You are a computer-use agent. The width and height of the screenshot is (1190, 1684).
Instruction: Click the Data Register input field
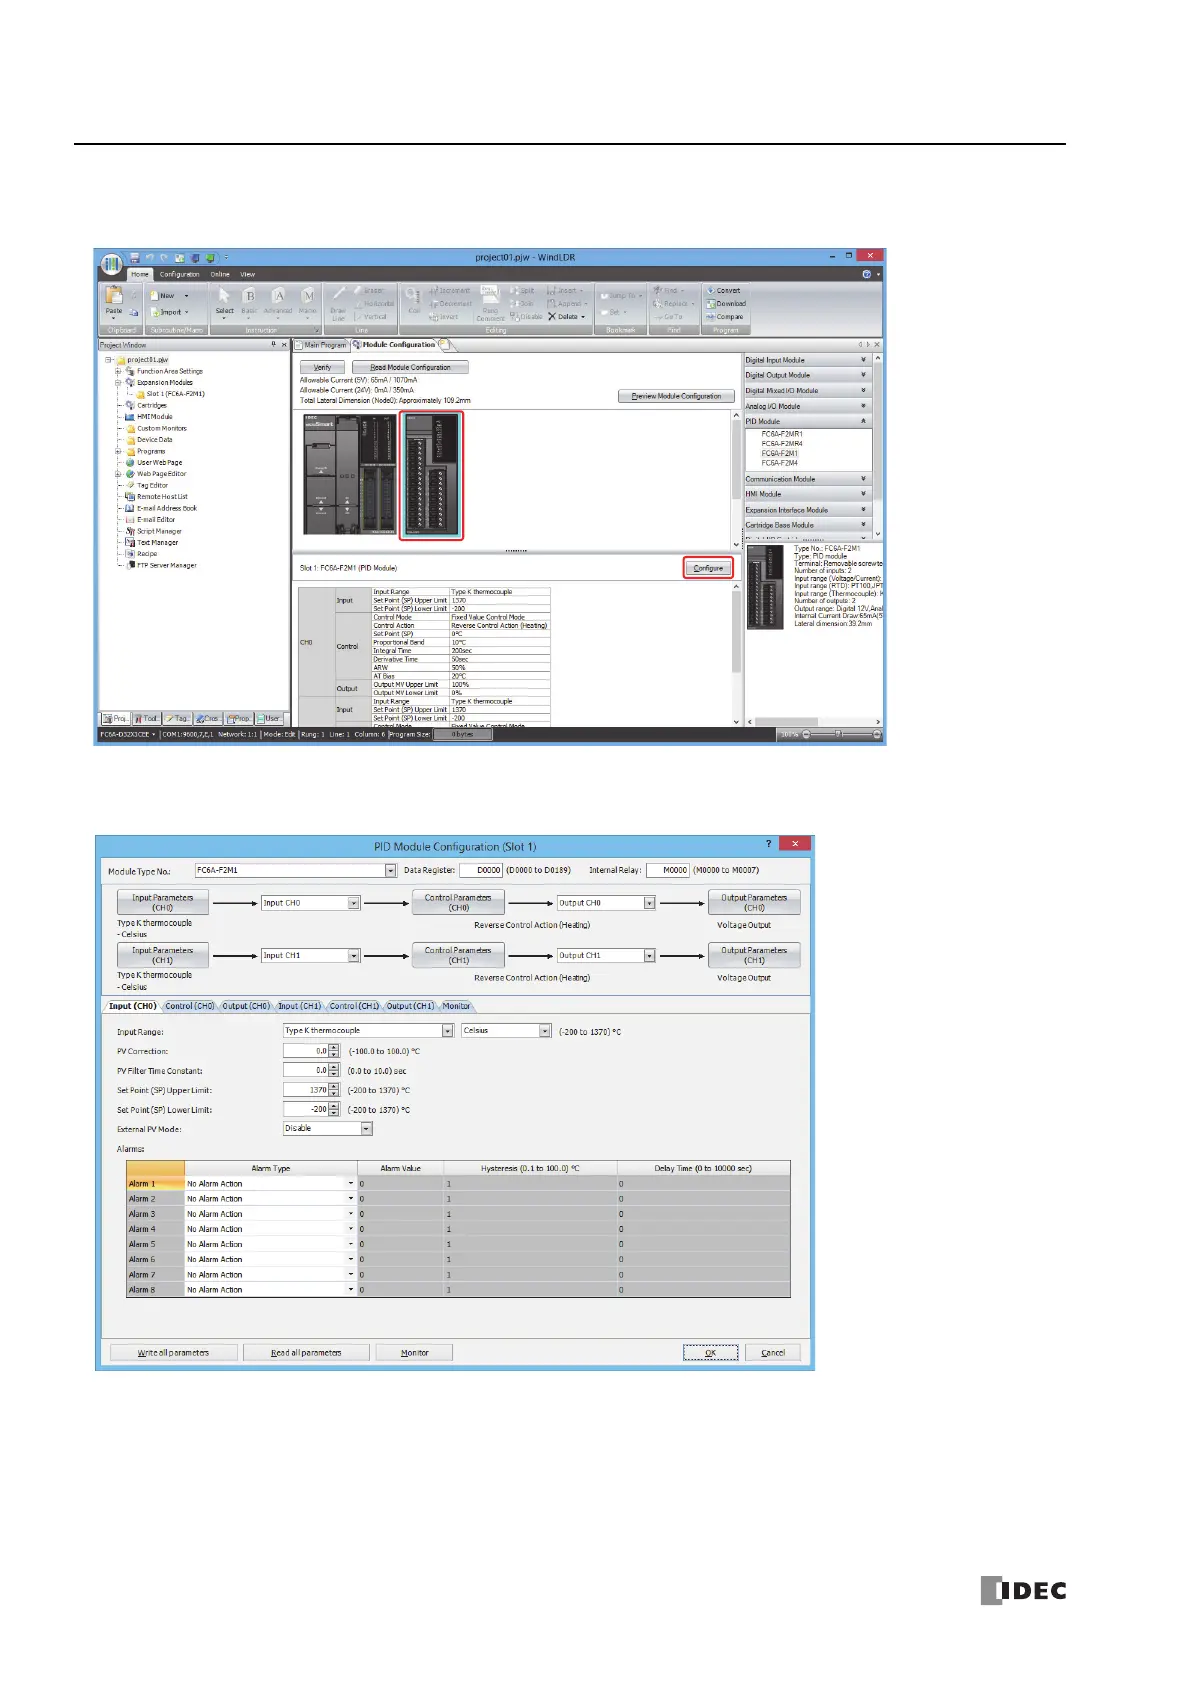click(481, 871)
